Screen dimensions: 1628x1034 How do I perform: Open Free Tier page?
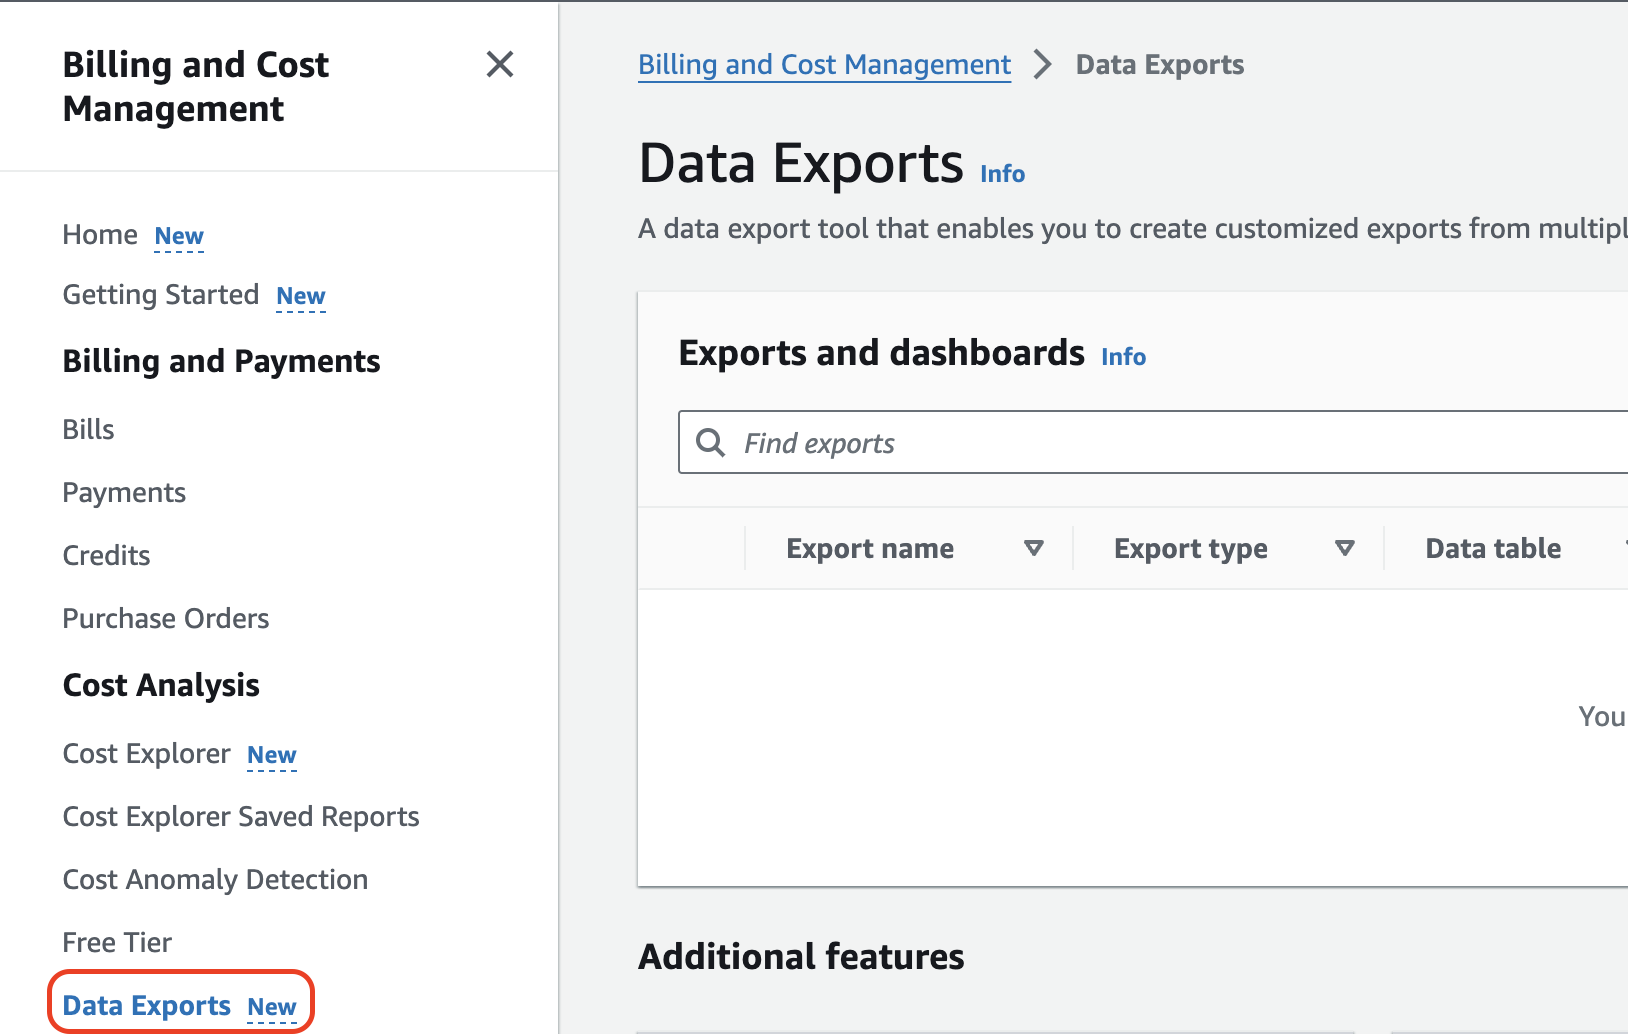click(117, 942)
